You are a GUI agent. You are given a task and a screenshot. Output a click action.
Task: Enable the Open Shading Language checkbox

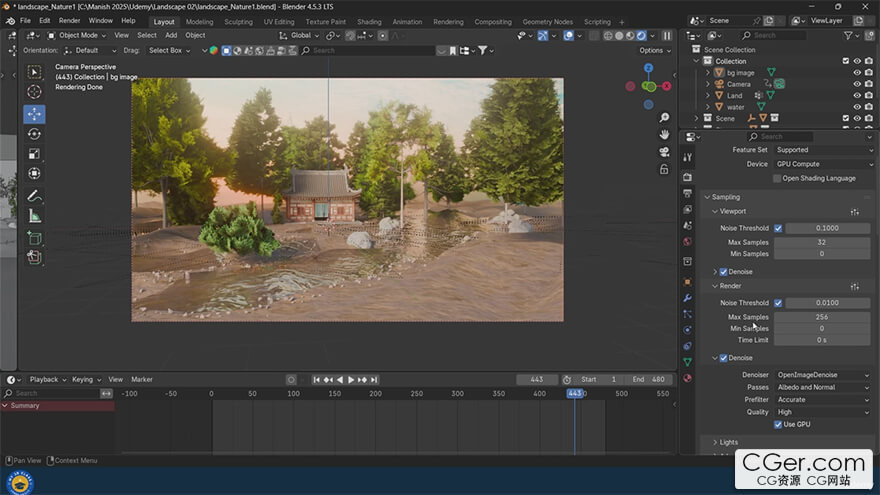click(777, 178)
